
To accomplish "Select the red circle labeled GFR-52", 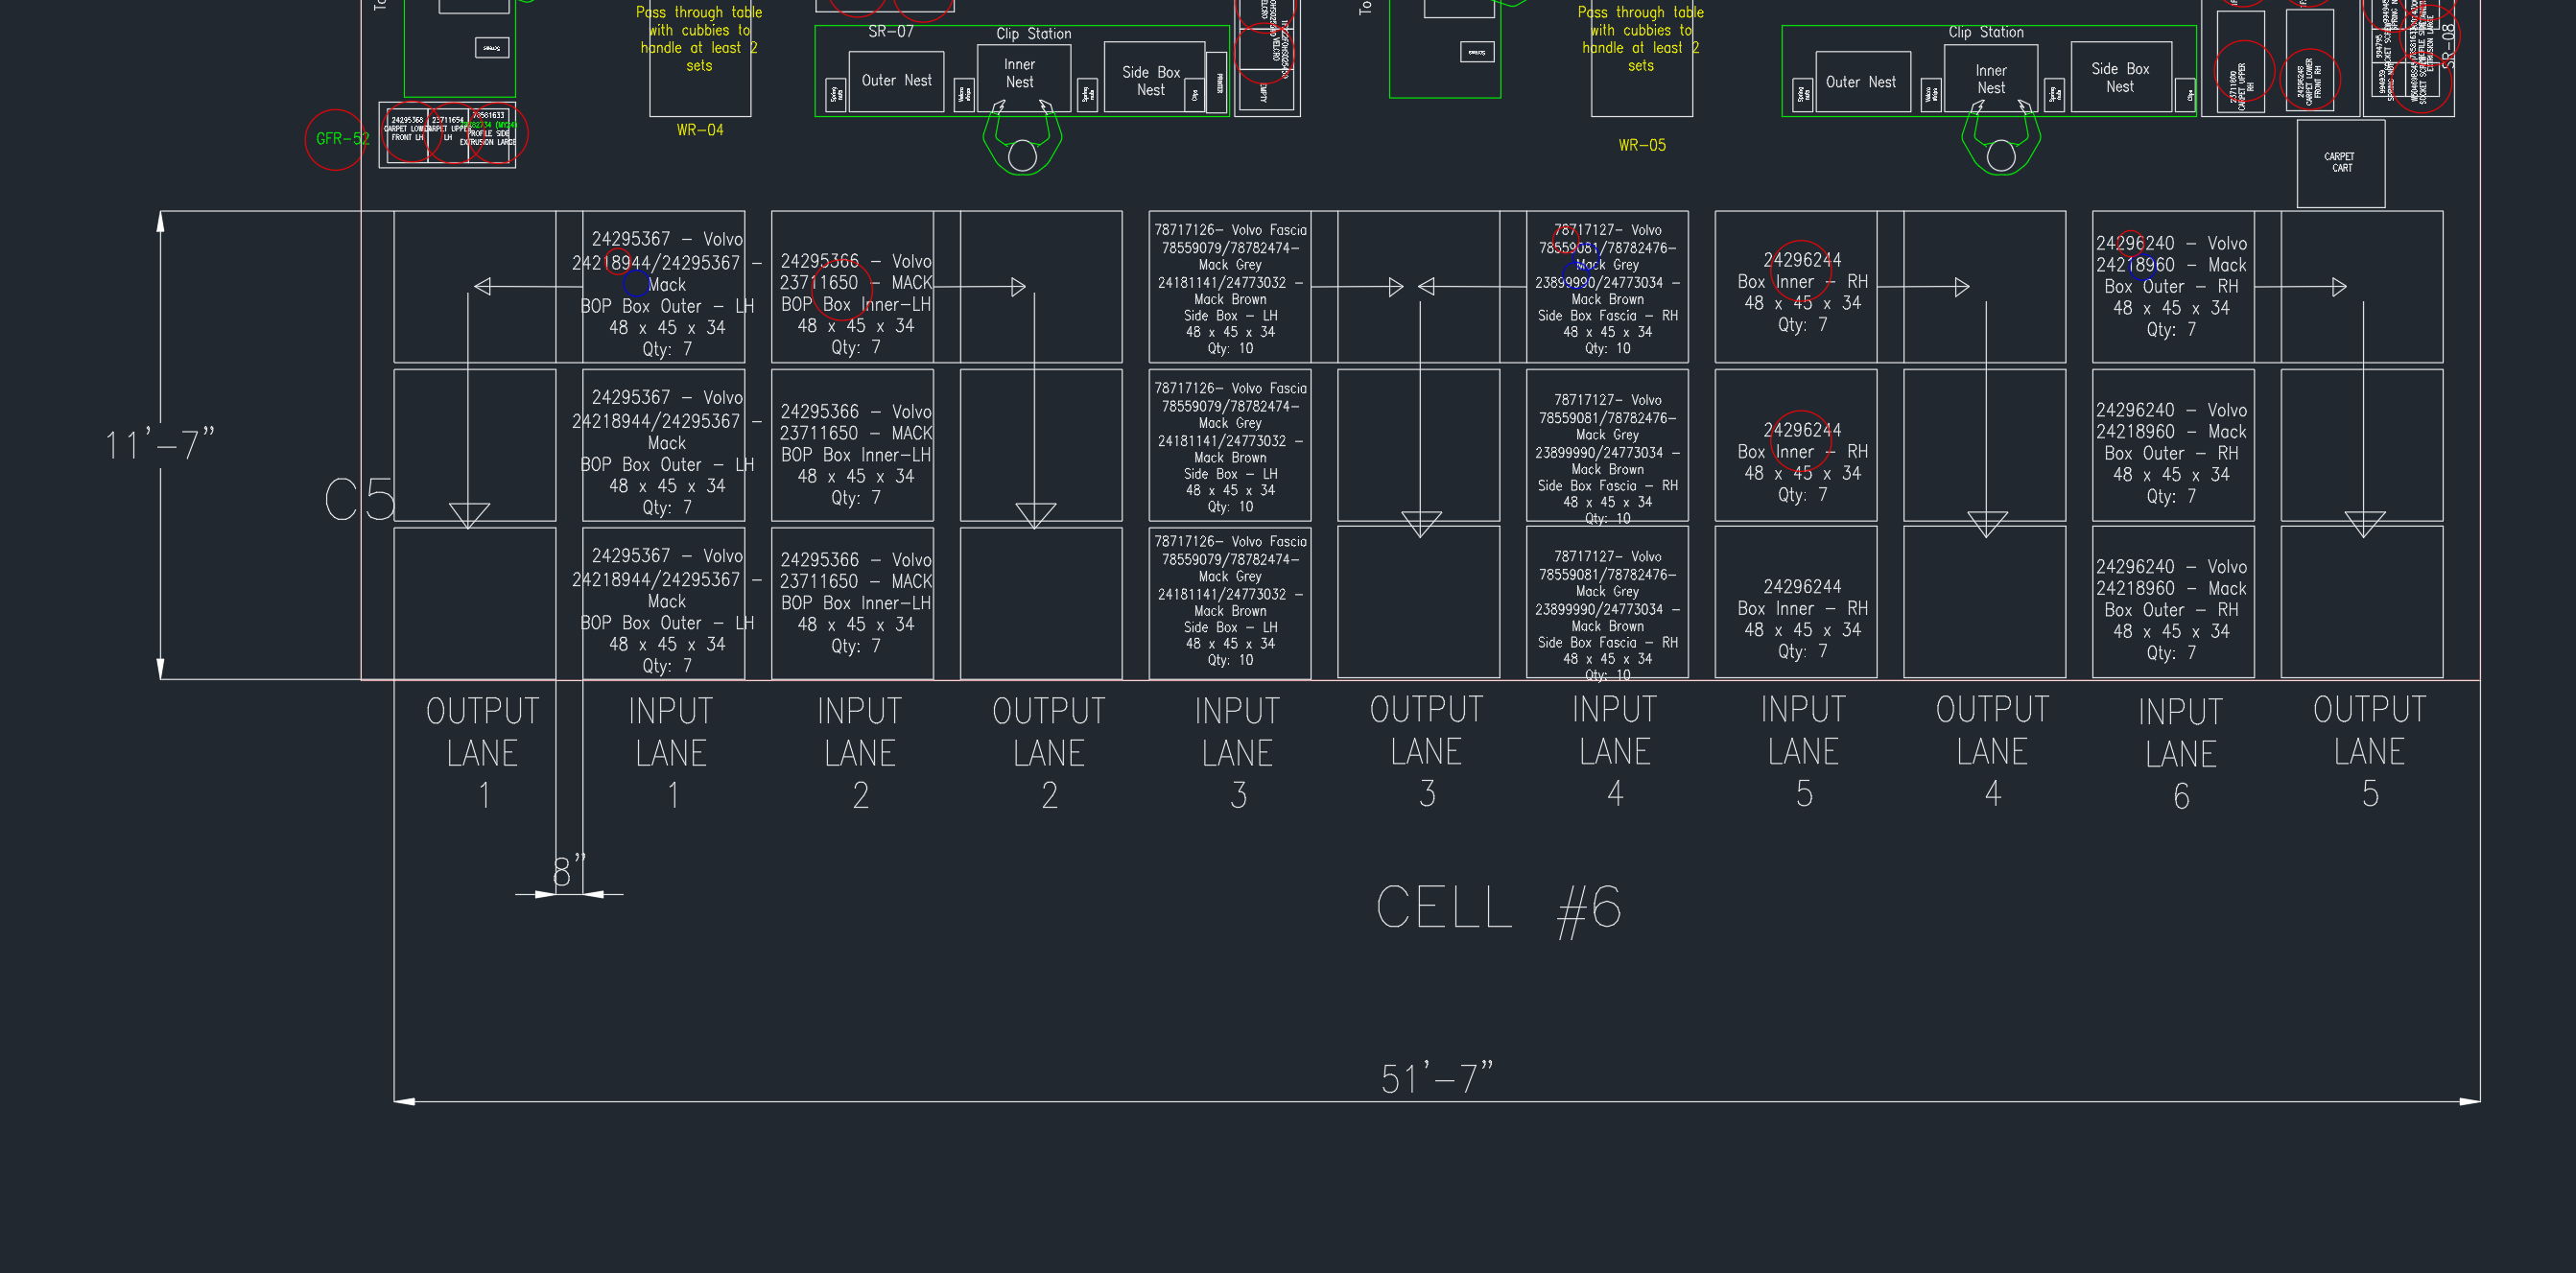I will click(x=335, y=139).
